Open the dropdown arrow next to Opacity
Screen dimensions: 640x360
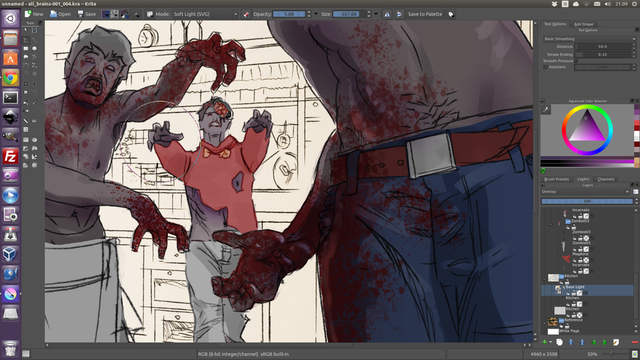(316, 14)
